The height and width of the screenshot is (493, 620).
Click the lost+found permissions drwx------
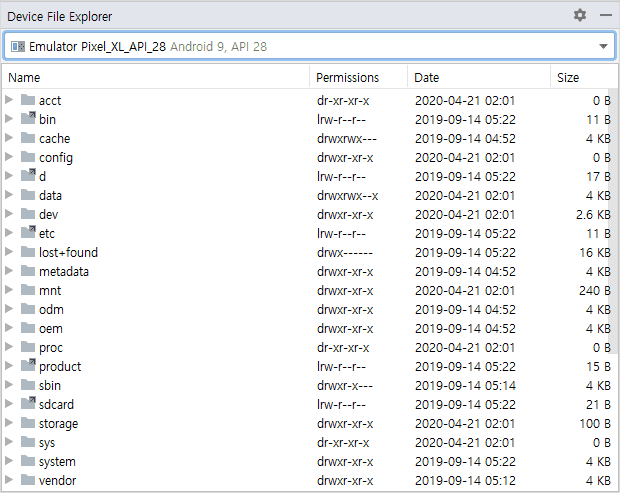(344, 253)
